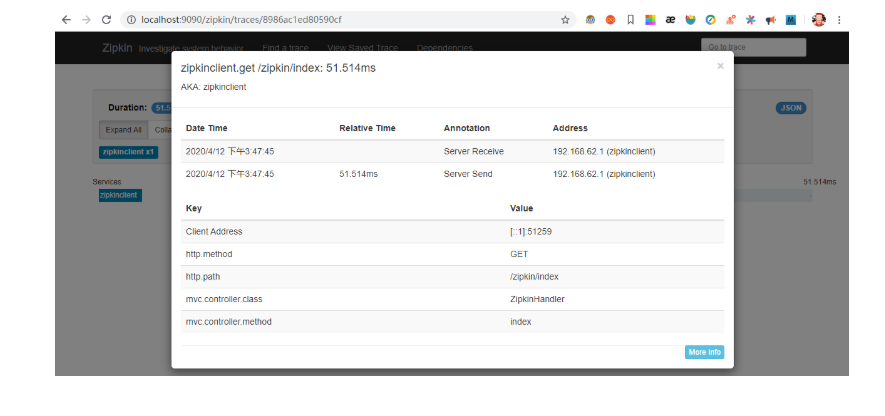Select the 'GET' value cell
Viewport: 885px width, 416px height.
pyautogui.click(x=519, y=254)
